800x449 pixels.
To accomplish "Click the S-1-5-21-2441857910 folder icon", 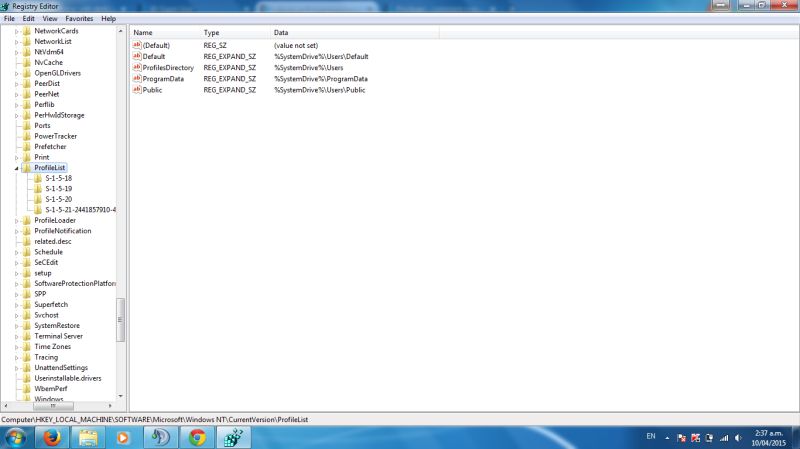I will point(38,210).
